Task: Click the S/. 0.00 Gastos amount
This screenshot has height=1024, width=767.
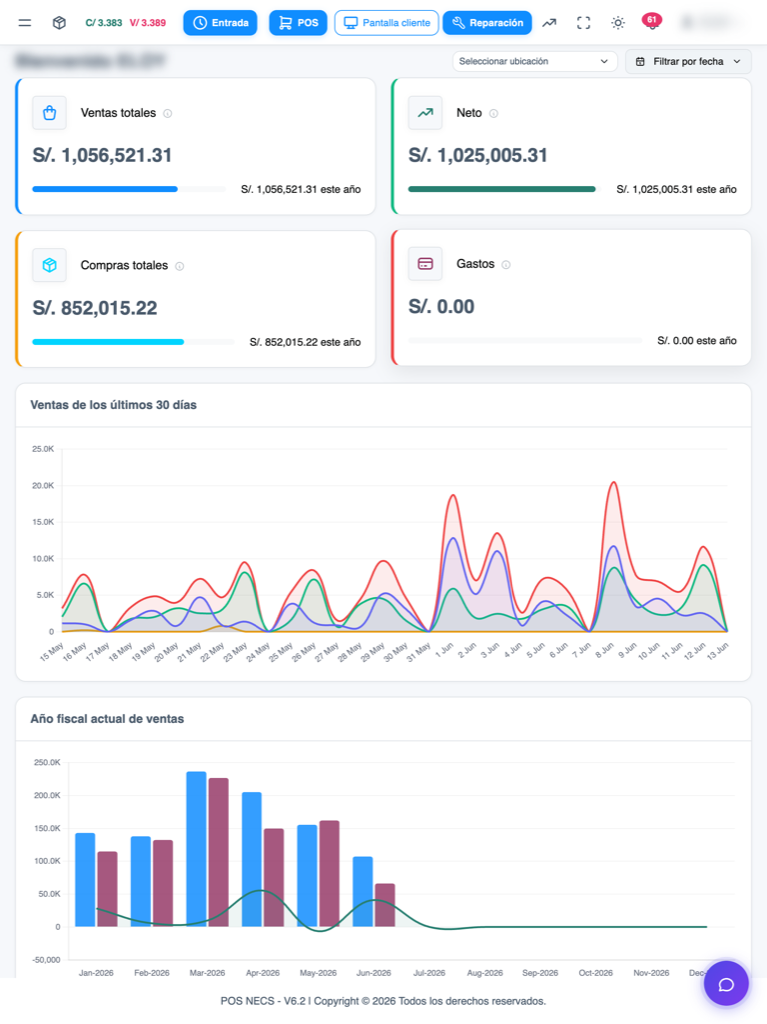Action: [442, 306]
